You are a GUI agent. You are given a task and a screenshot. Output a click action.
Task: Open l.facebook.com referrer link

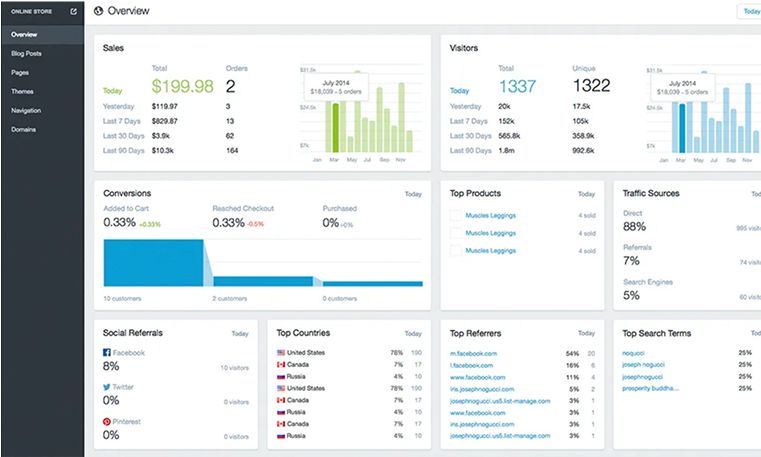tap(471, 365)
